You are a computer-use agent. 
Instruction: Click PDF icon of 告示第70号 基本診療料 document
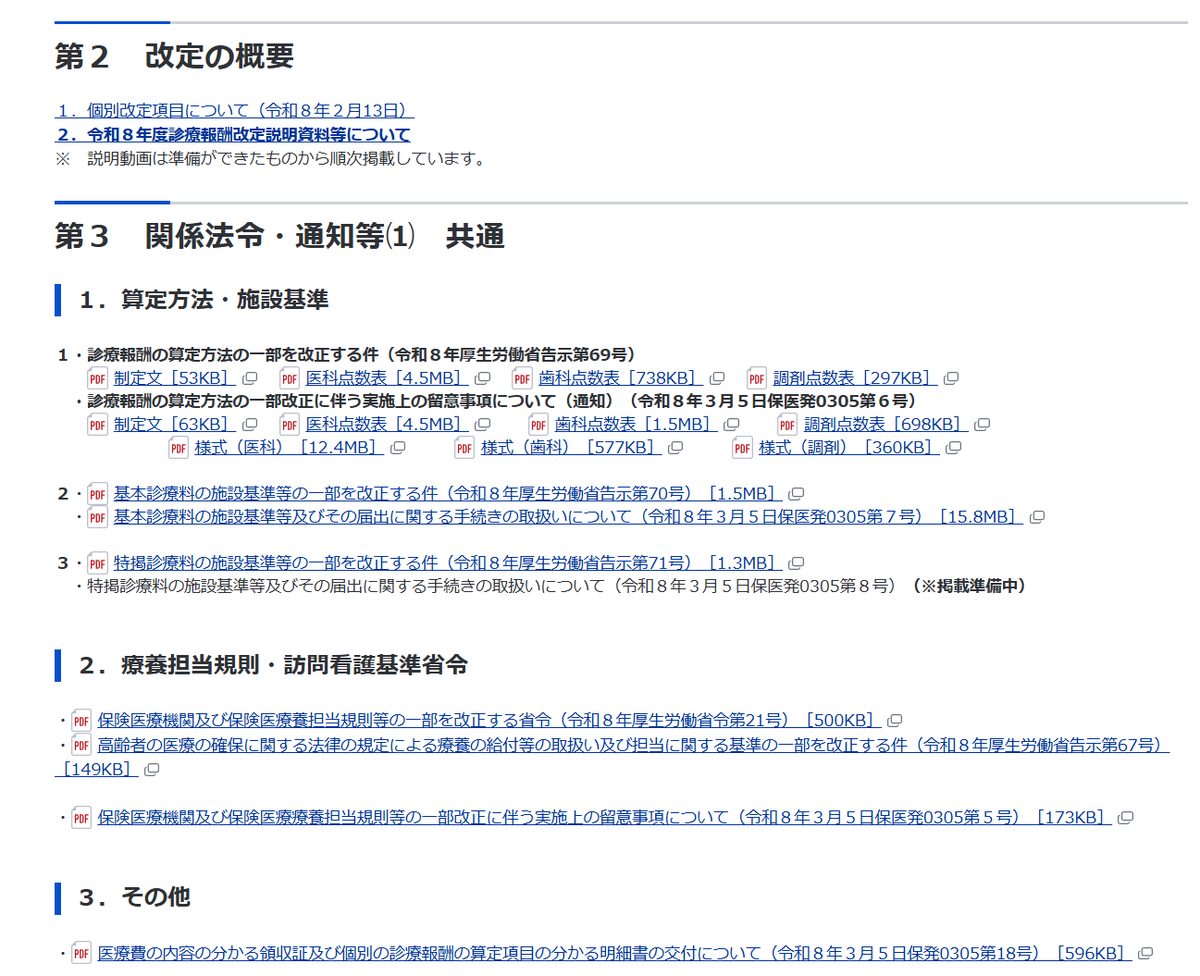click(97, 494)
